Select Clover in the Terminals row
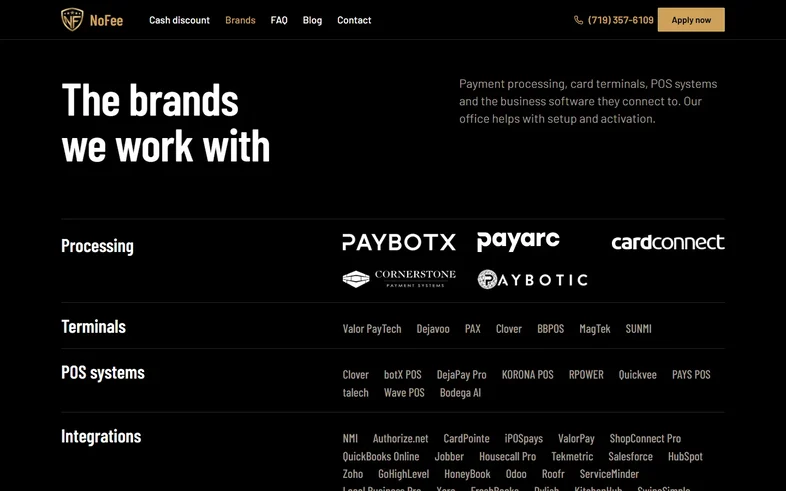The image size is (786, 491). click(509, 329)
